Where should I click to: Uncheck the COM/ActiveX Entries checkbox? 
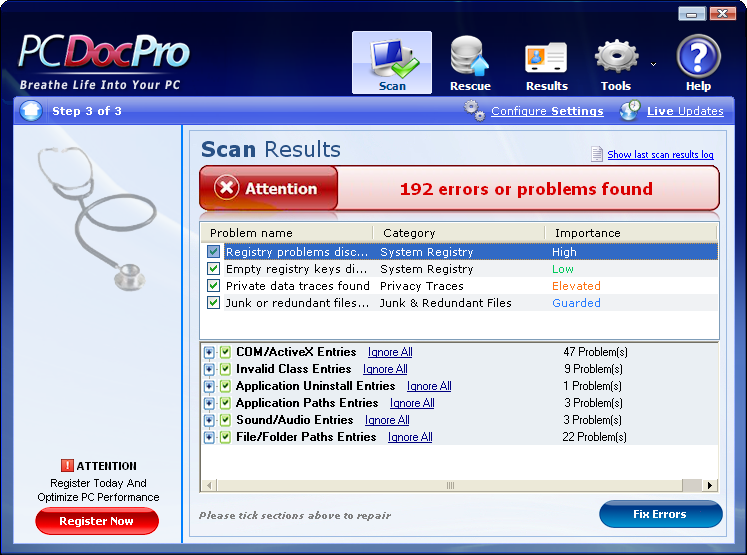coord(225,352)
